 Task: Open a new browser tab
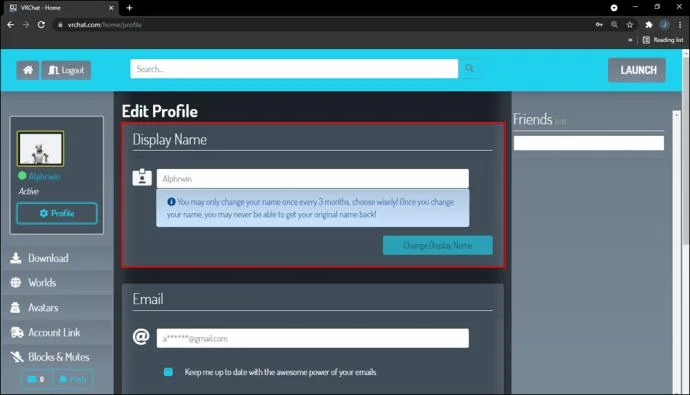(x=129, y=7)
